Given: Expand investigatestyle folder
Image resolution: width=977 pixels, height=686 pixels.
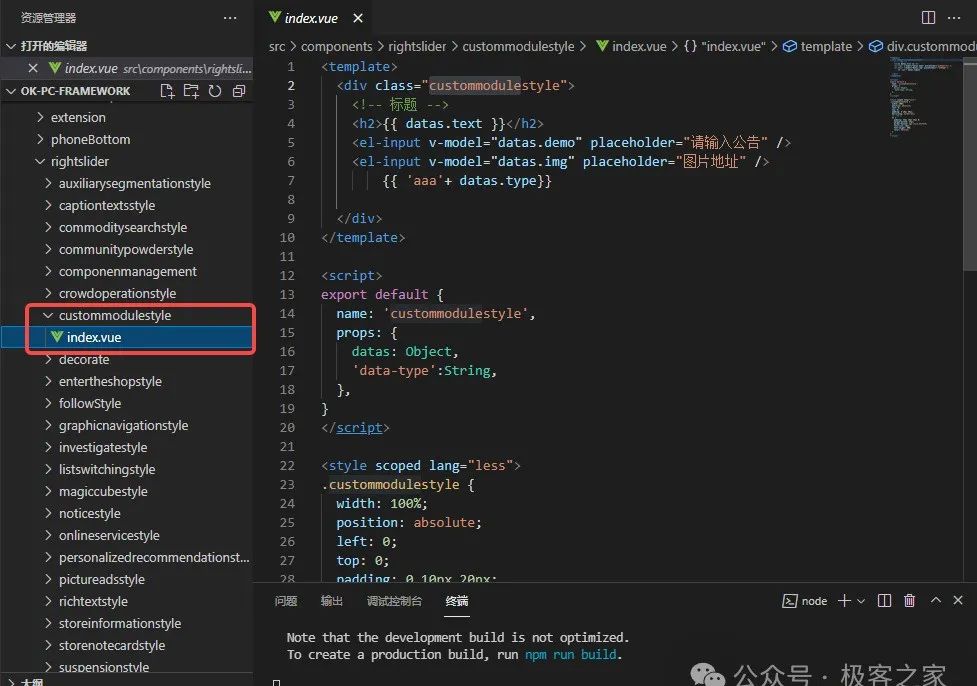Looking at the screenshot, I should [x=49, y=447].
